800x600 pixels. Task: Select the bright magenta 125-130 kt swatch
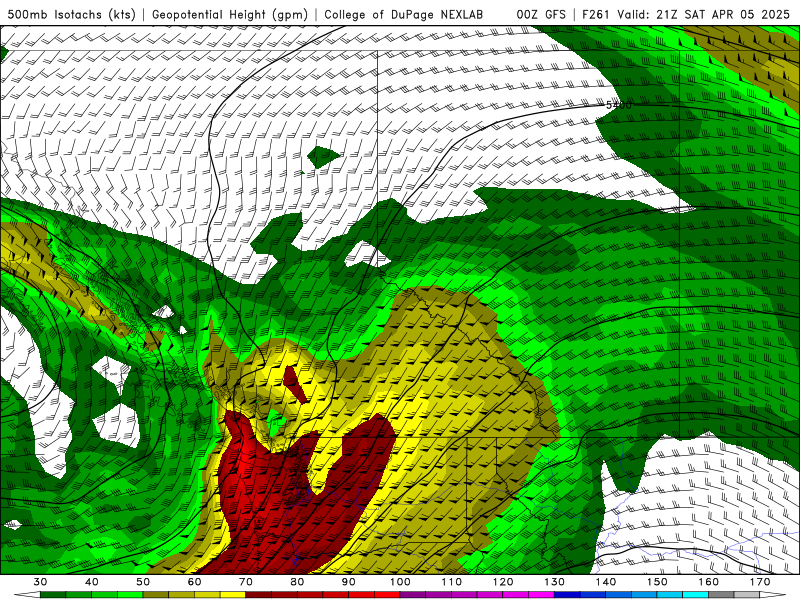tap(541, 595)
